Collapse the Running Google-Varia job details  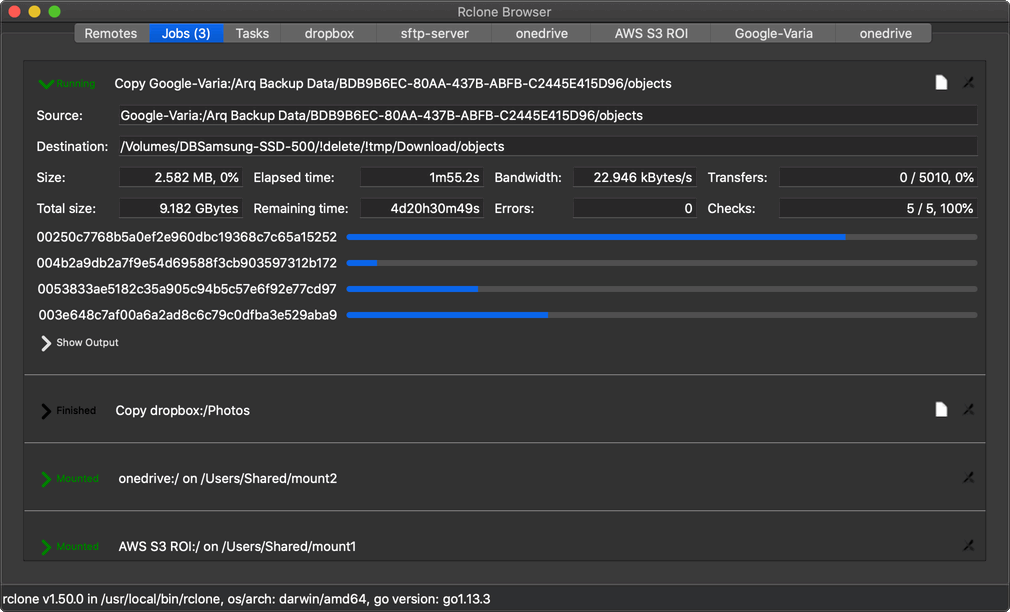[46, 84]
